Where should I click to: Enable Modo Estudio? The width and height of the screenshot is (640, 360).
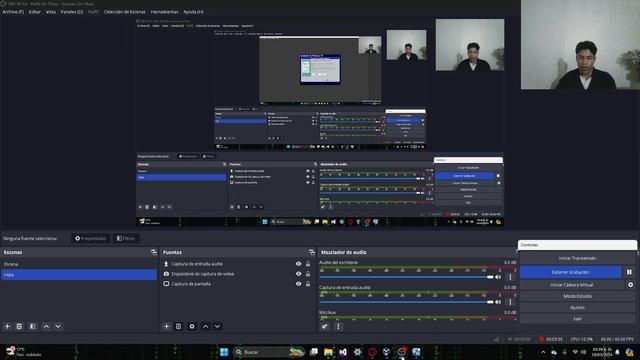[577, 296]
